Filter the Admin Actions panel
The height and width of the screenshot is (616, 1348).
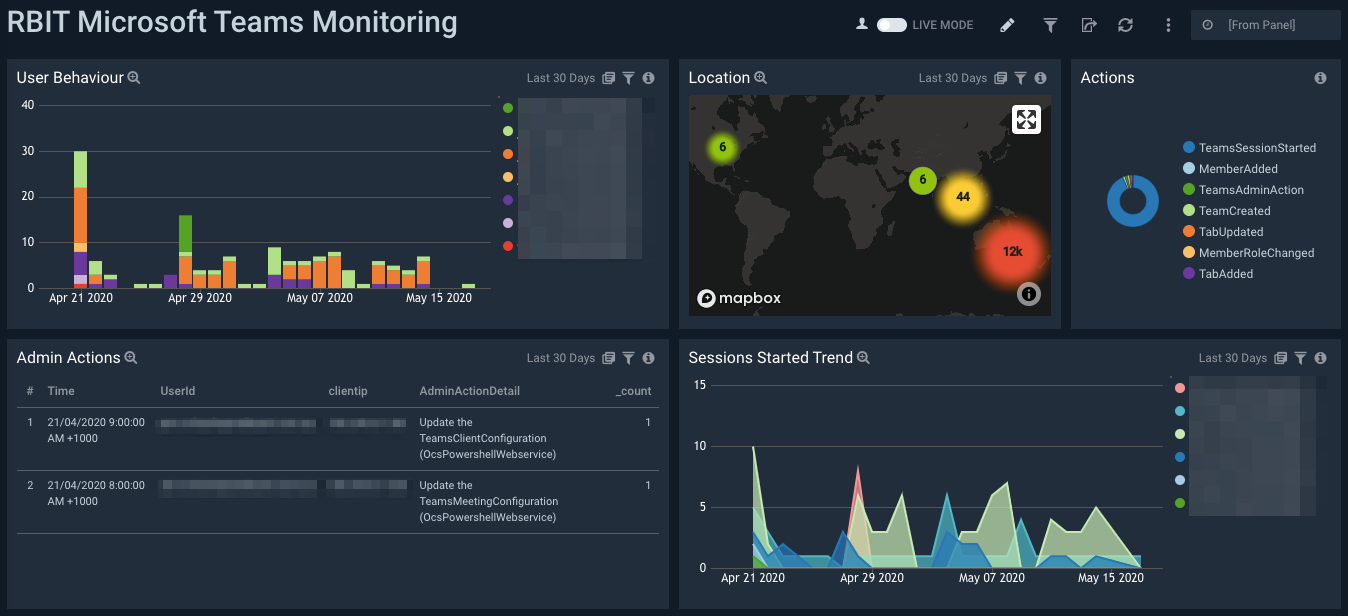point(628,358)
